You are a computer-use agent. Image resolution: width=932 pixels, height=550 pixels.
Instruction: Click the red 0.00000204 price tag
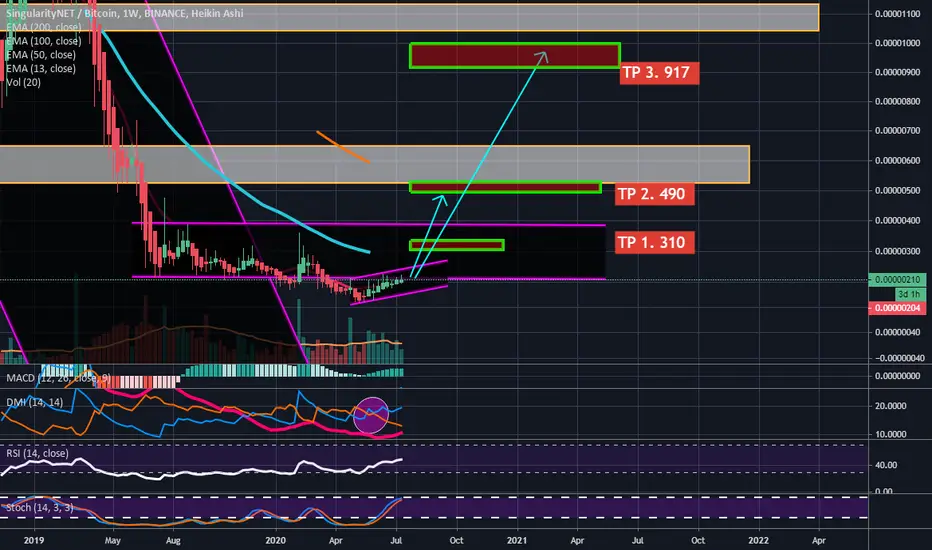pyautogui.click(x=897, y=308)
